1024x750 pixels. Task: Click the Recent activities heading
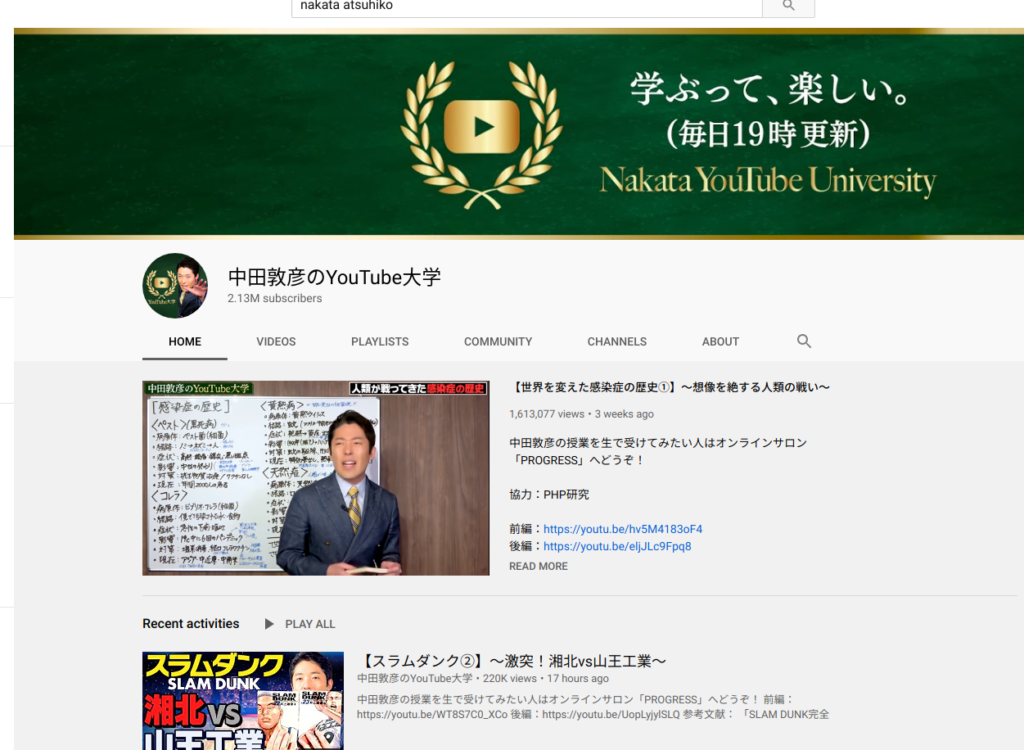point(191,624)
